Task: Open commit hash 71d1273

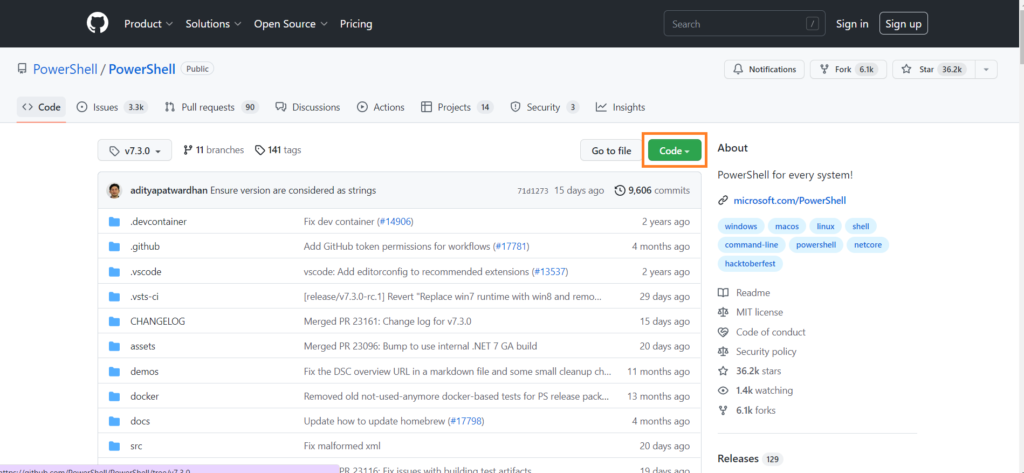Action: [x=532, y=191]
